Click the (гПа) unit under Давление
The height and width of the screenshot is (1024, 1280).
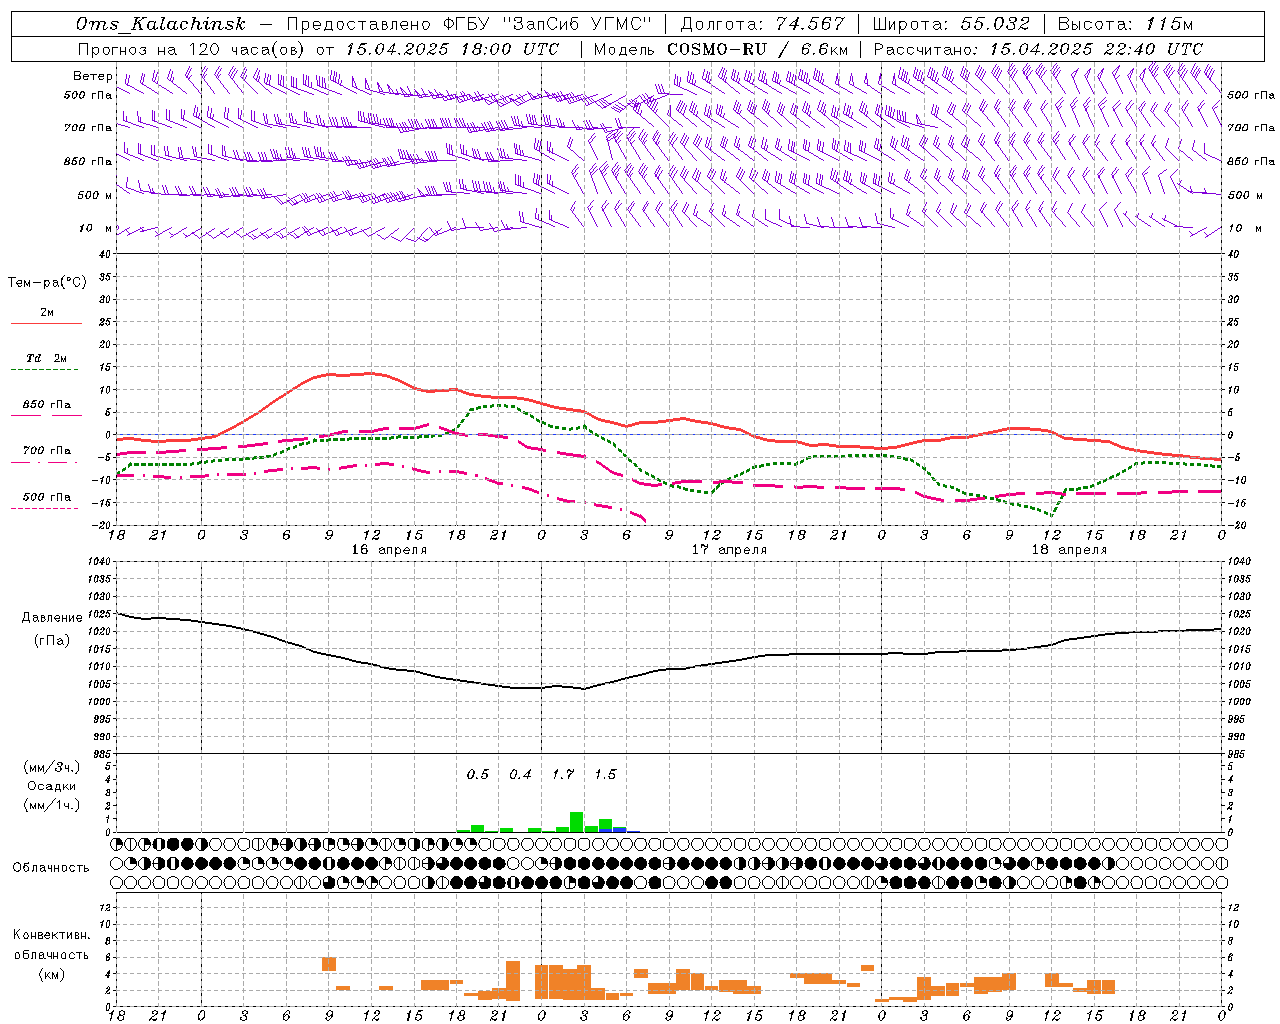[x=52, y=640]
